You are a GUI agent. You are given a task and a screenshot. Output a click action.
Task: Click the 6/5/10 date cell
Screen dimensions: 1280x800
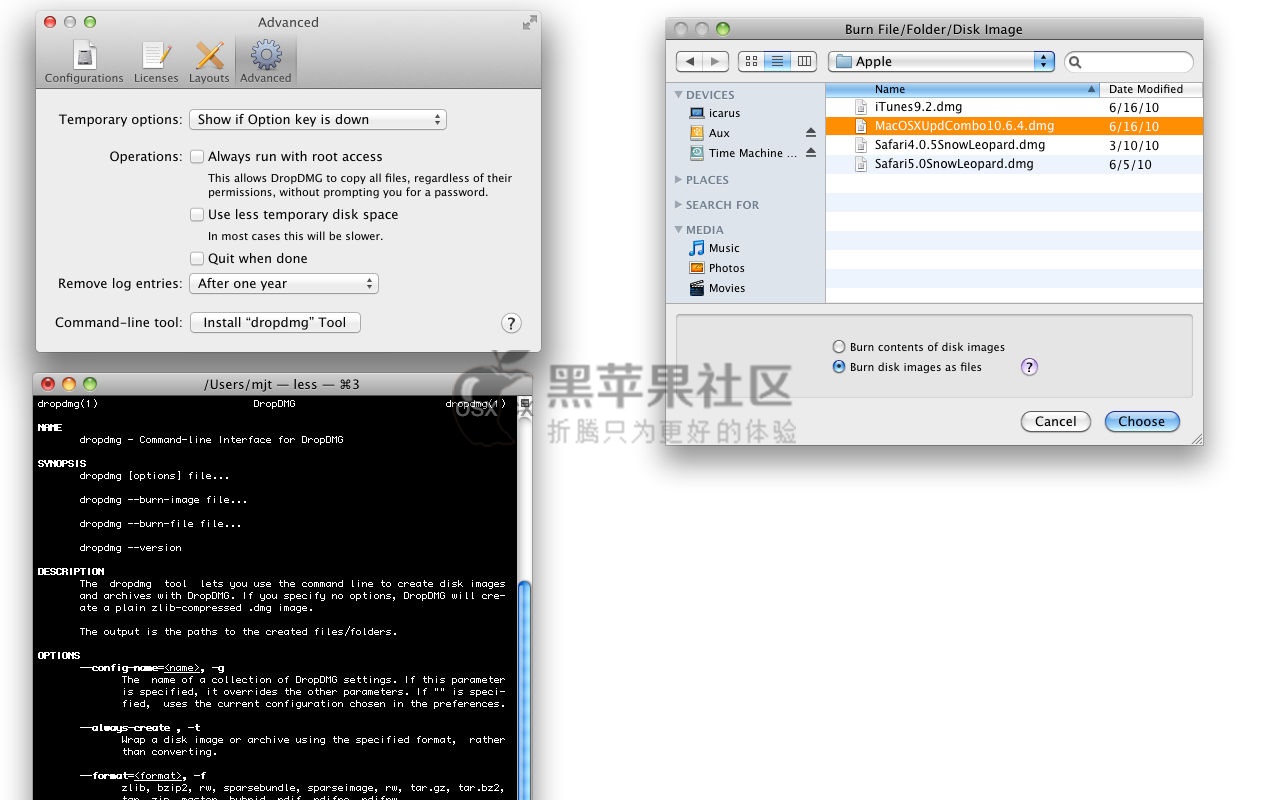tap(1130, 164)
